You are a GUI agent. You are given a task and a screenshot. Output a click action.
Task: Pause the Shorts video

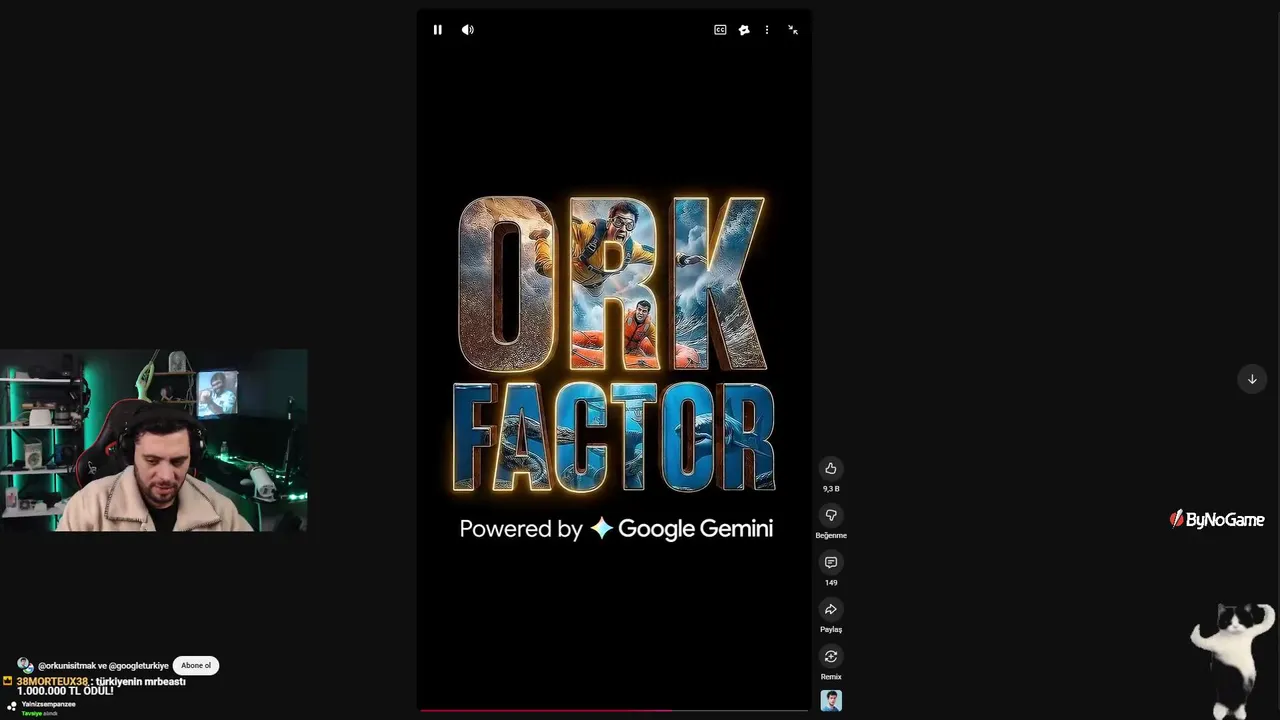point(437,30)
